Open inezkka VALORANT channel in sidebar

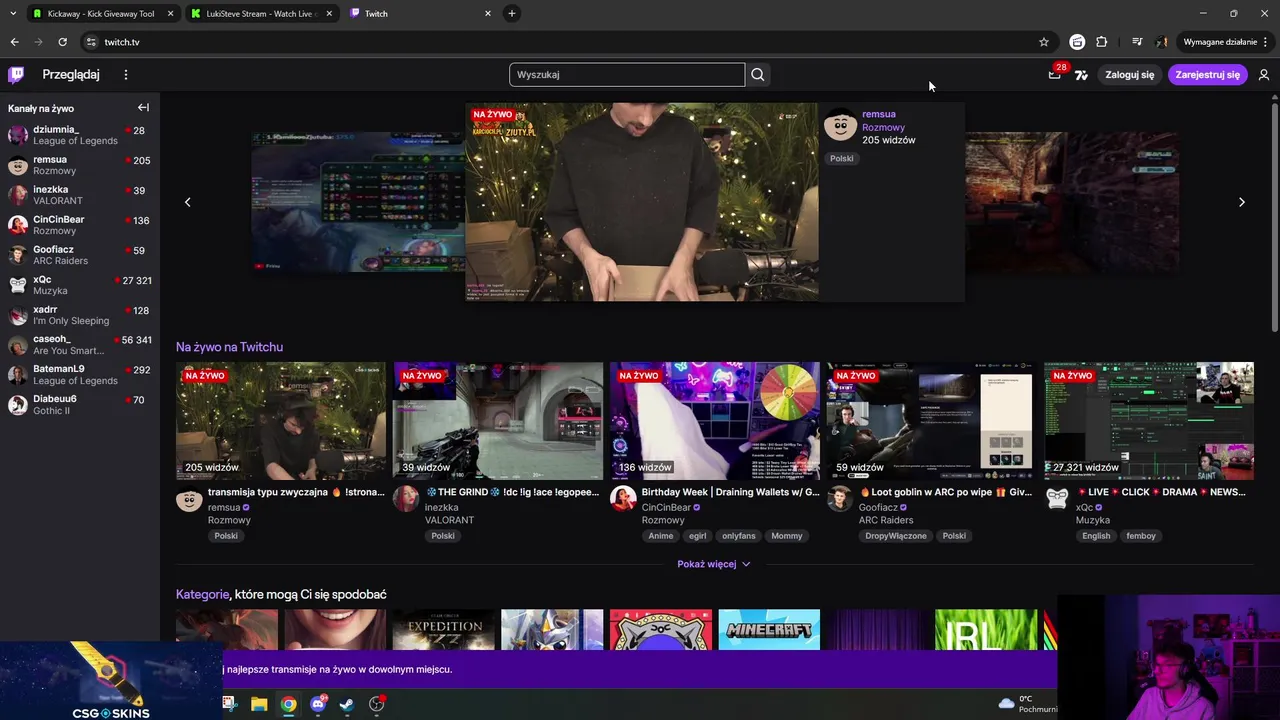click(x=79, y=195)
